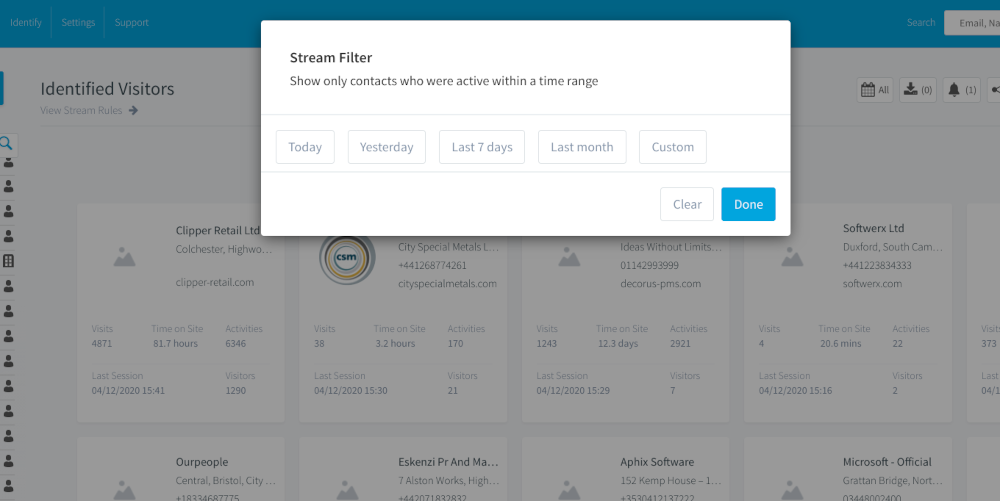The height and width of the screenshot is (501, 1000).
Task: Click the Identified Visitors heading
Action: tap(107, 89)
